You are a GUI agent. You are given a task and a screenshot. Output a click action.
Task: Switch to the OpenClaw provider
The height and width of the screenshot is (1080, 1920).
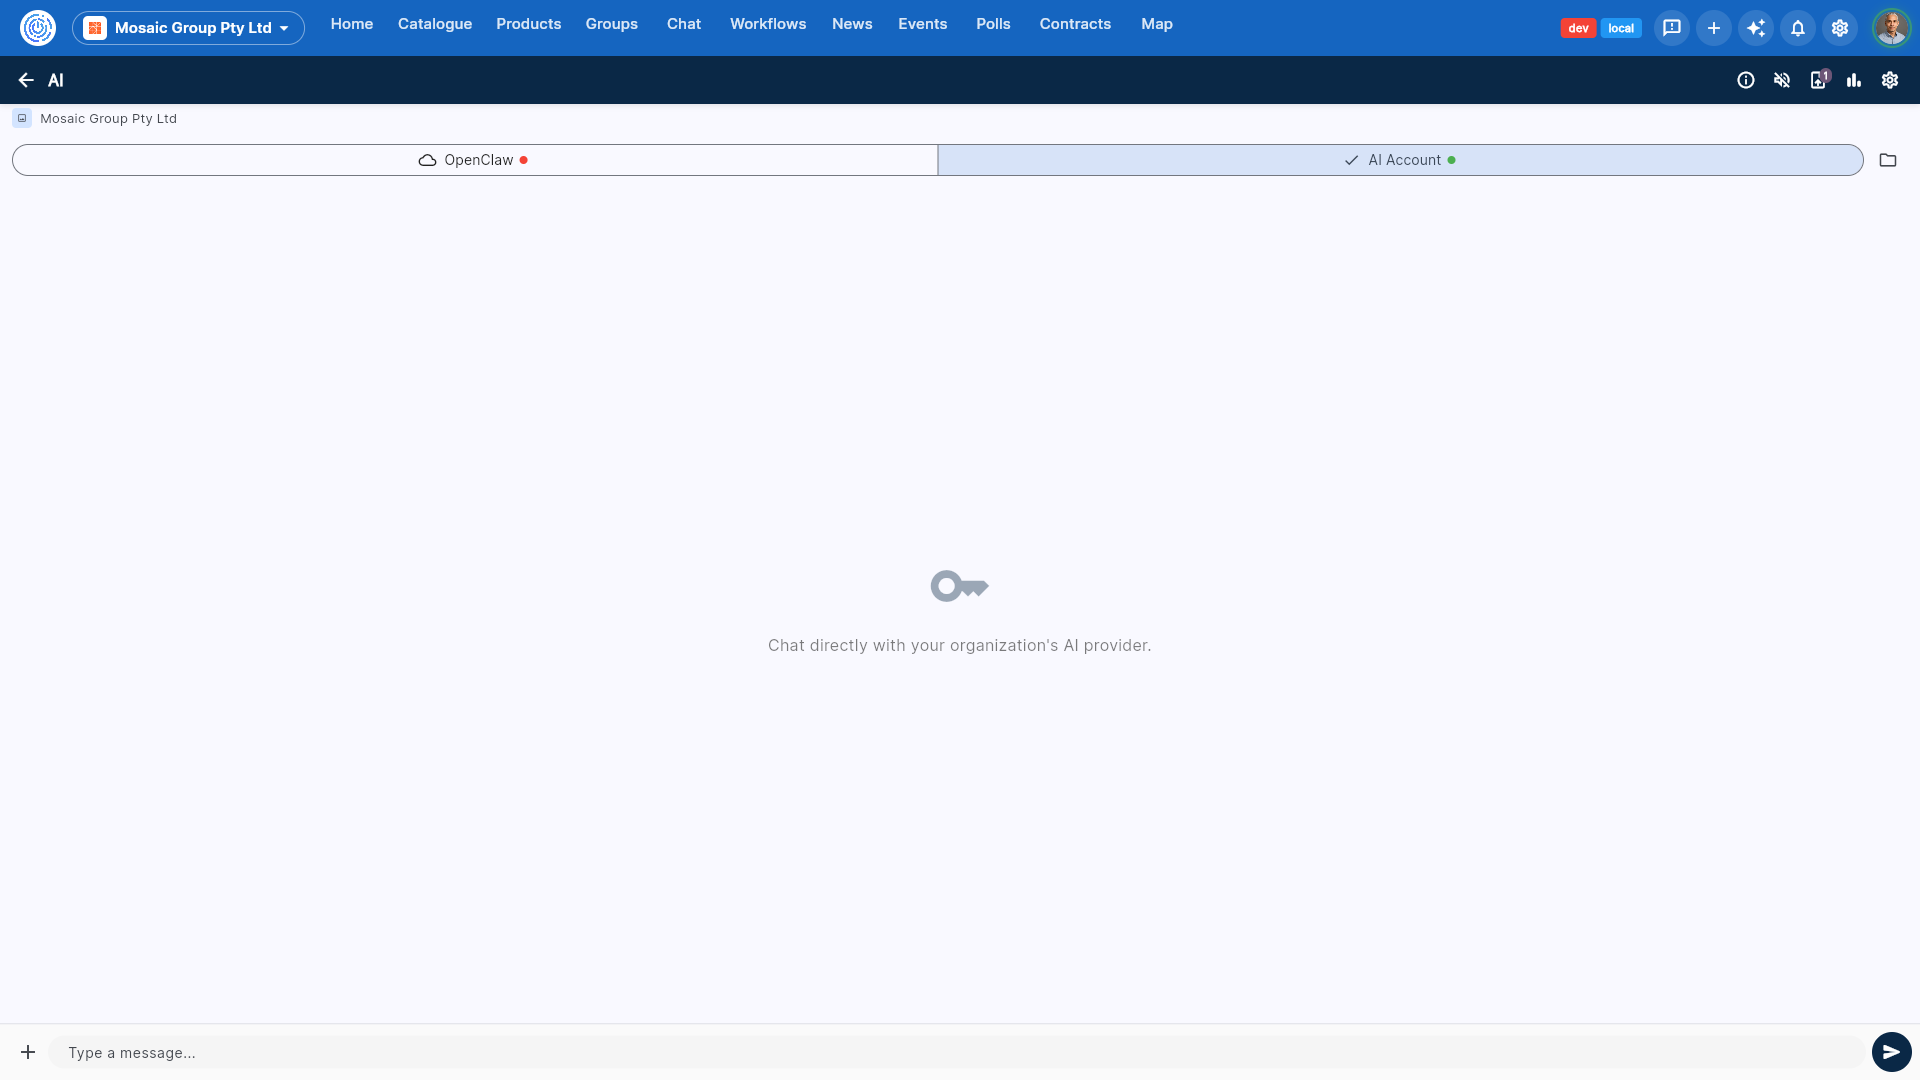[475, 160]
